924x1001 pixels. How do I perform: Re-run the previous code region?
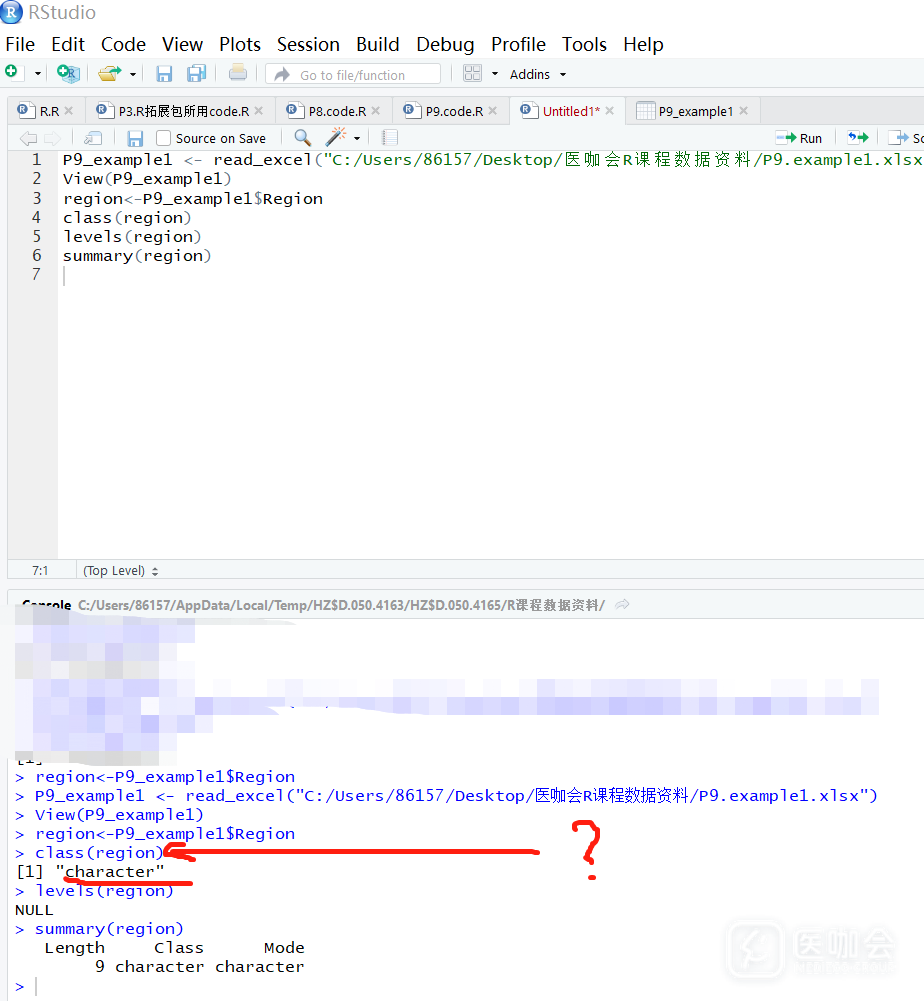pyautogui.click(x=857, y=138)
